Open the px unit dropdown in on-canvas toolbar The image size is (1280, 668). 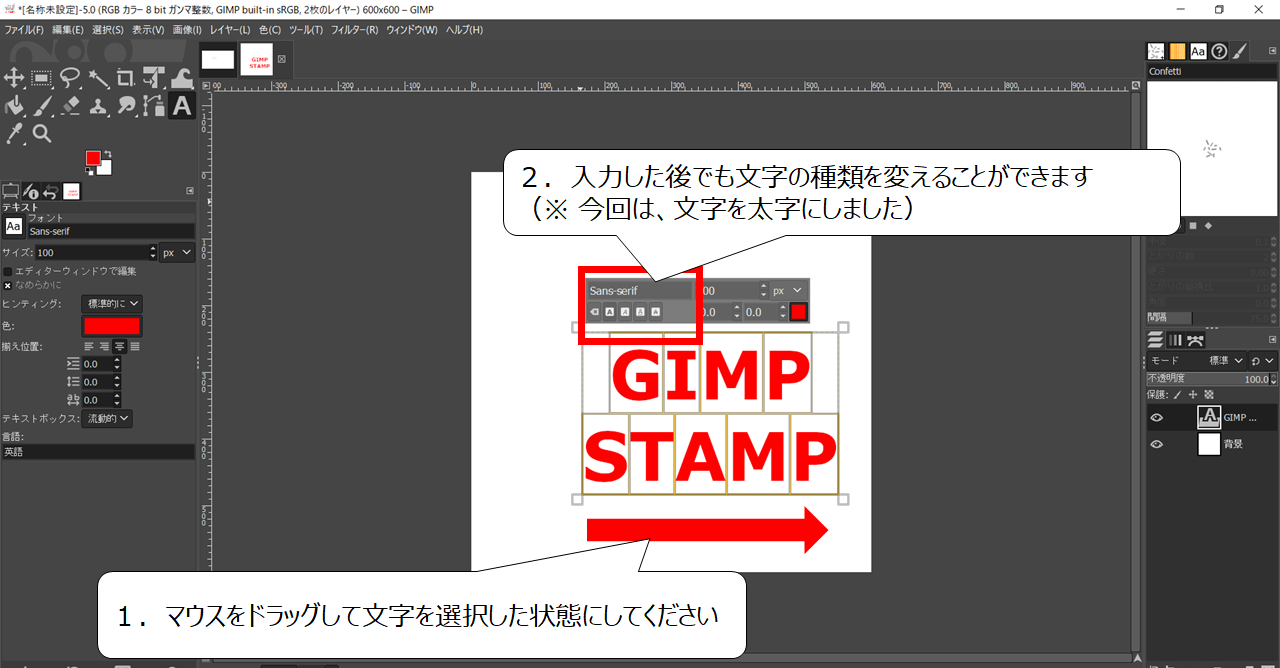[x=787, y=290]
